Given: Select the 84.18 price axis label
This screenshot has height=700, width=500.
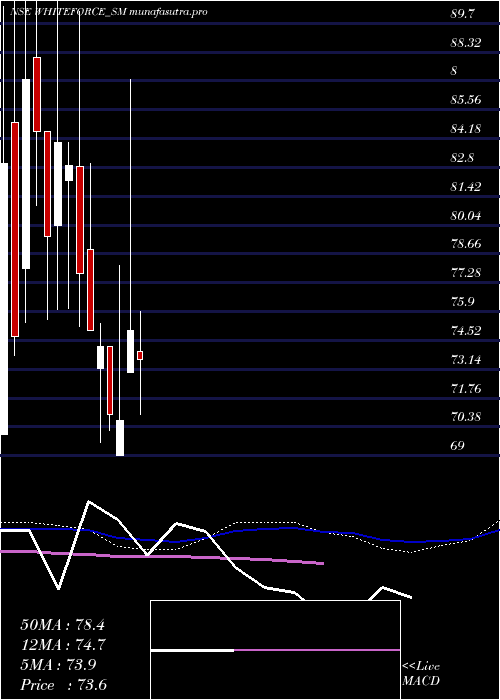Looking at the screenshot, I should click(466, 129).
